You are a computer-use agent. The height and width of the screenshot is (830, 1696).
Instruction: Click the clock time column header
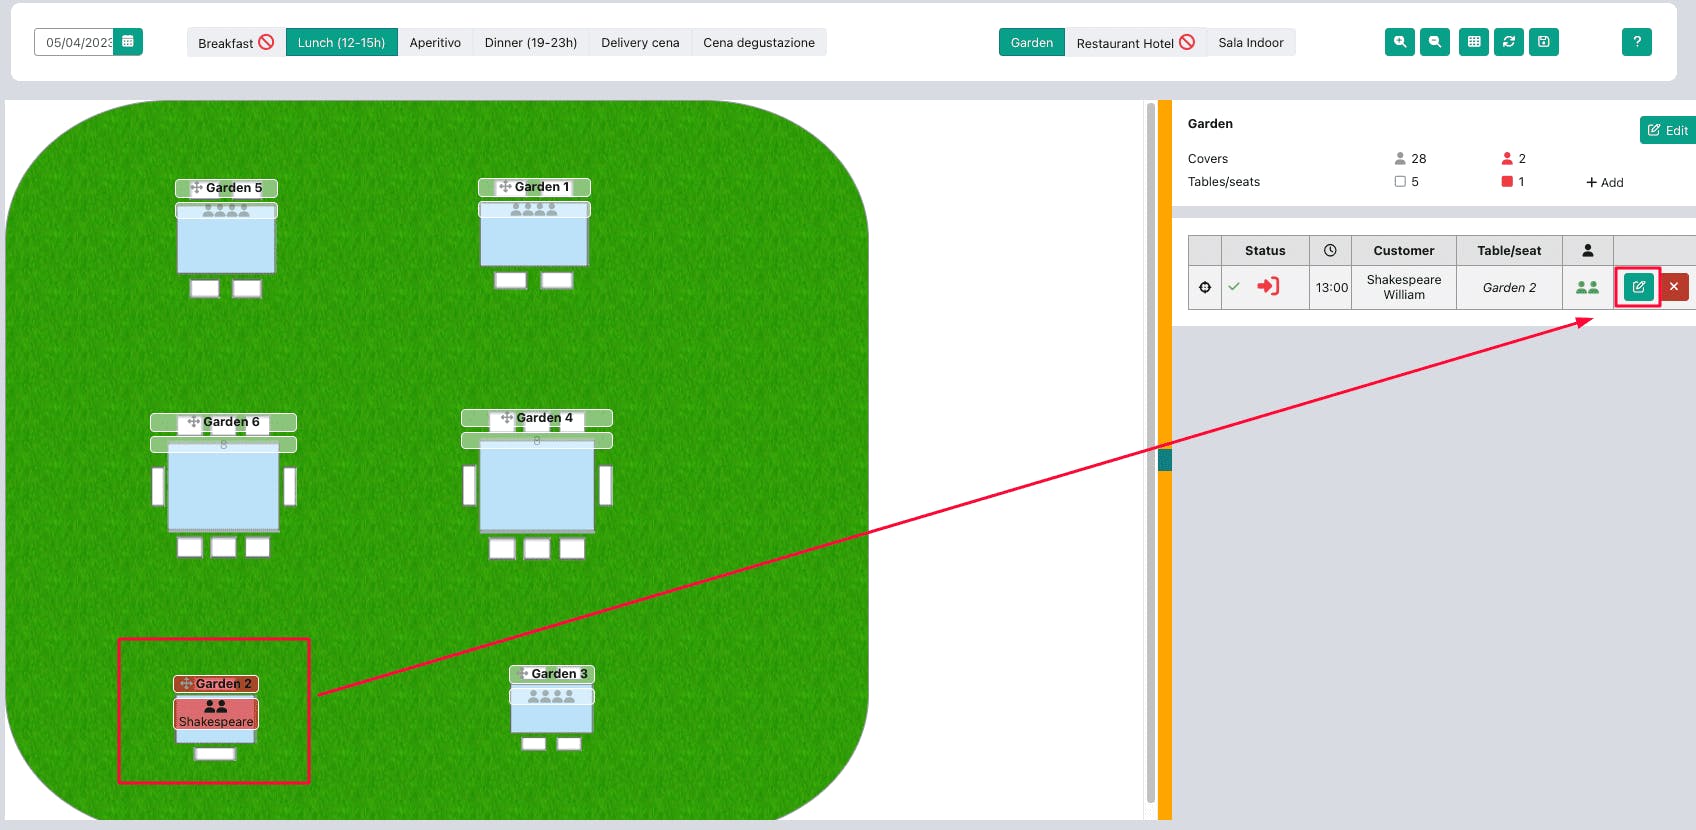point(1330,251)
